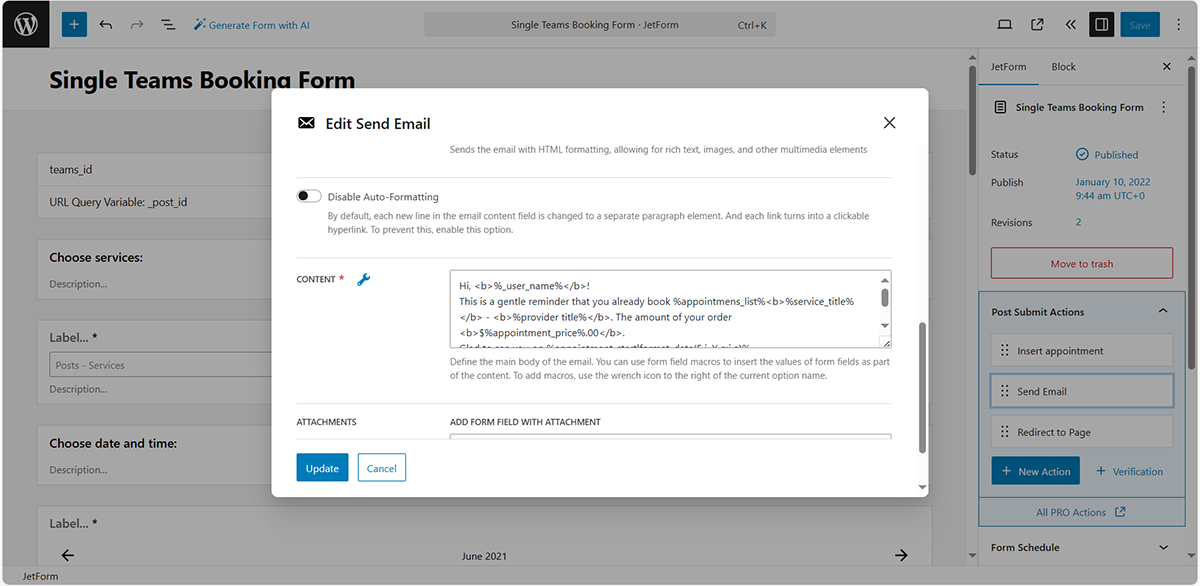Select the Send Email action
1200x586 pixels.
click(x=1081, y=391)
